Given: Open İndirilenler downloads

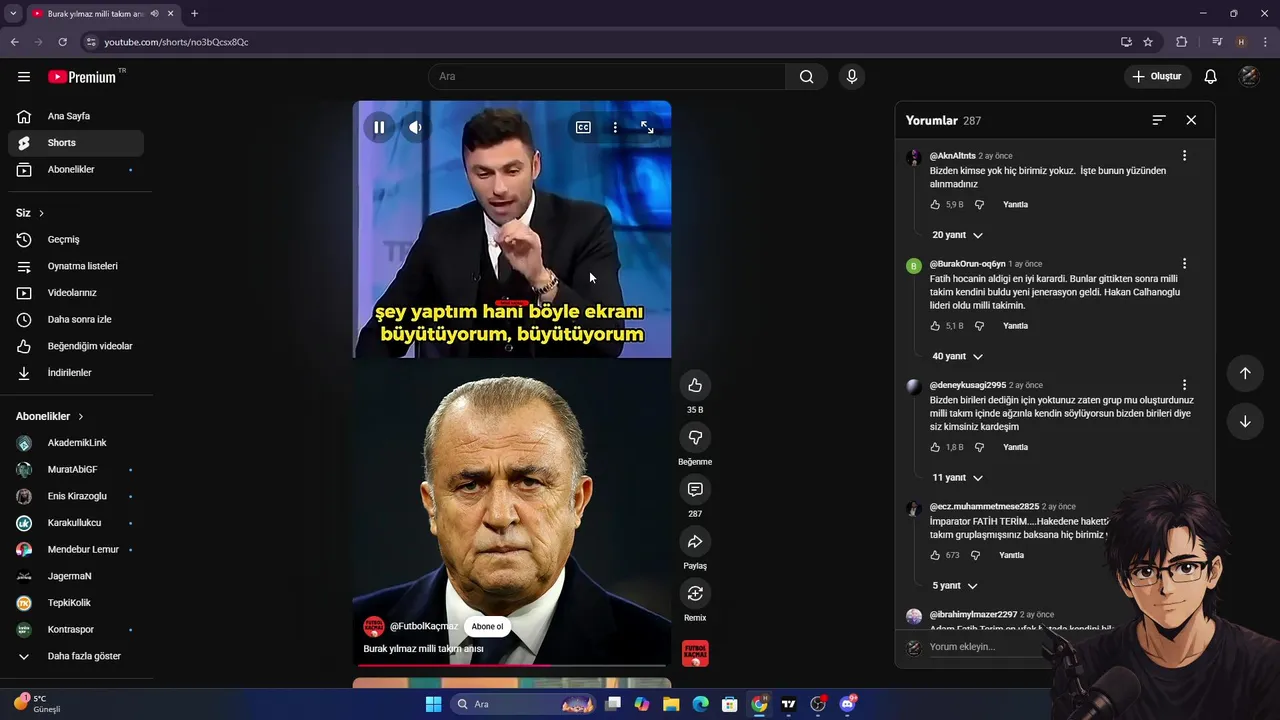Looking at the screenshot, I should tap(76, 372).
